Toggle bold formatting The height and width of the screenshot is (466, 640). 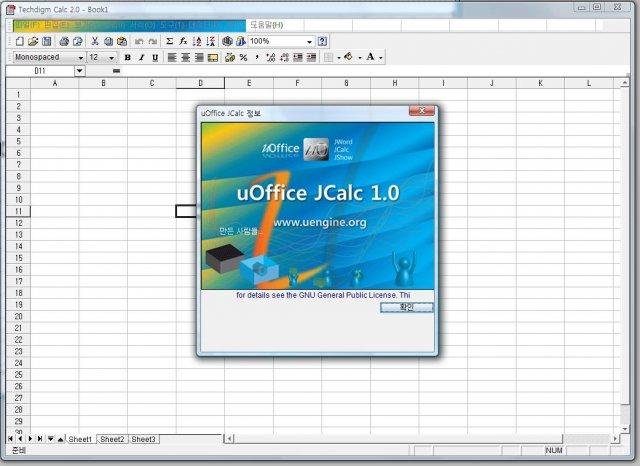pyautogui.click(x=128, y=58)
